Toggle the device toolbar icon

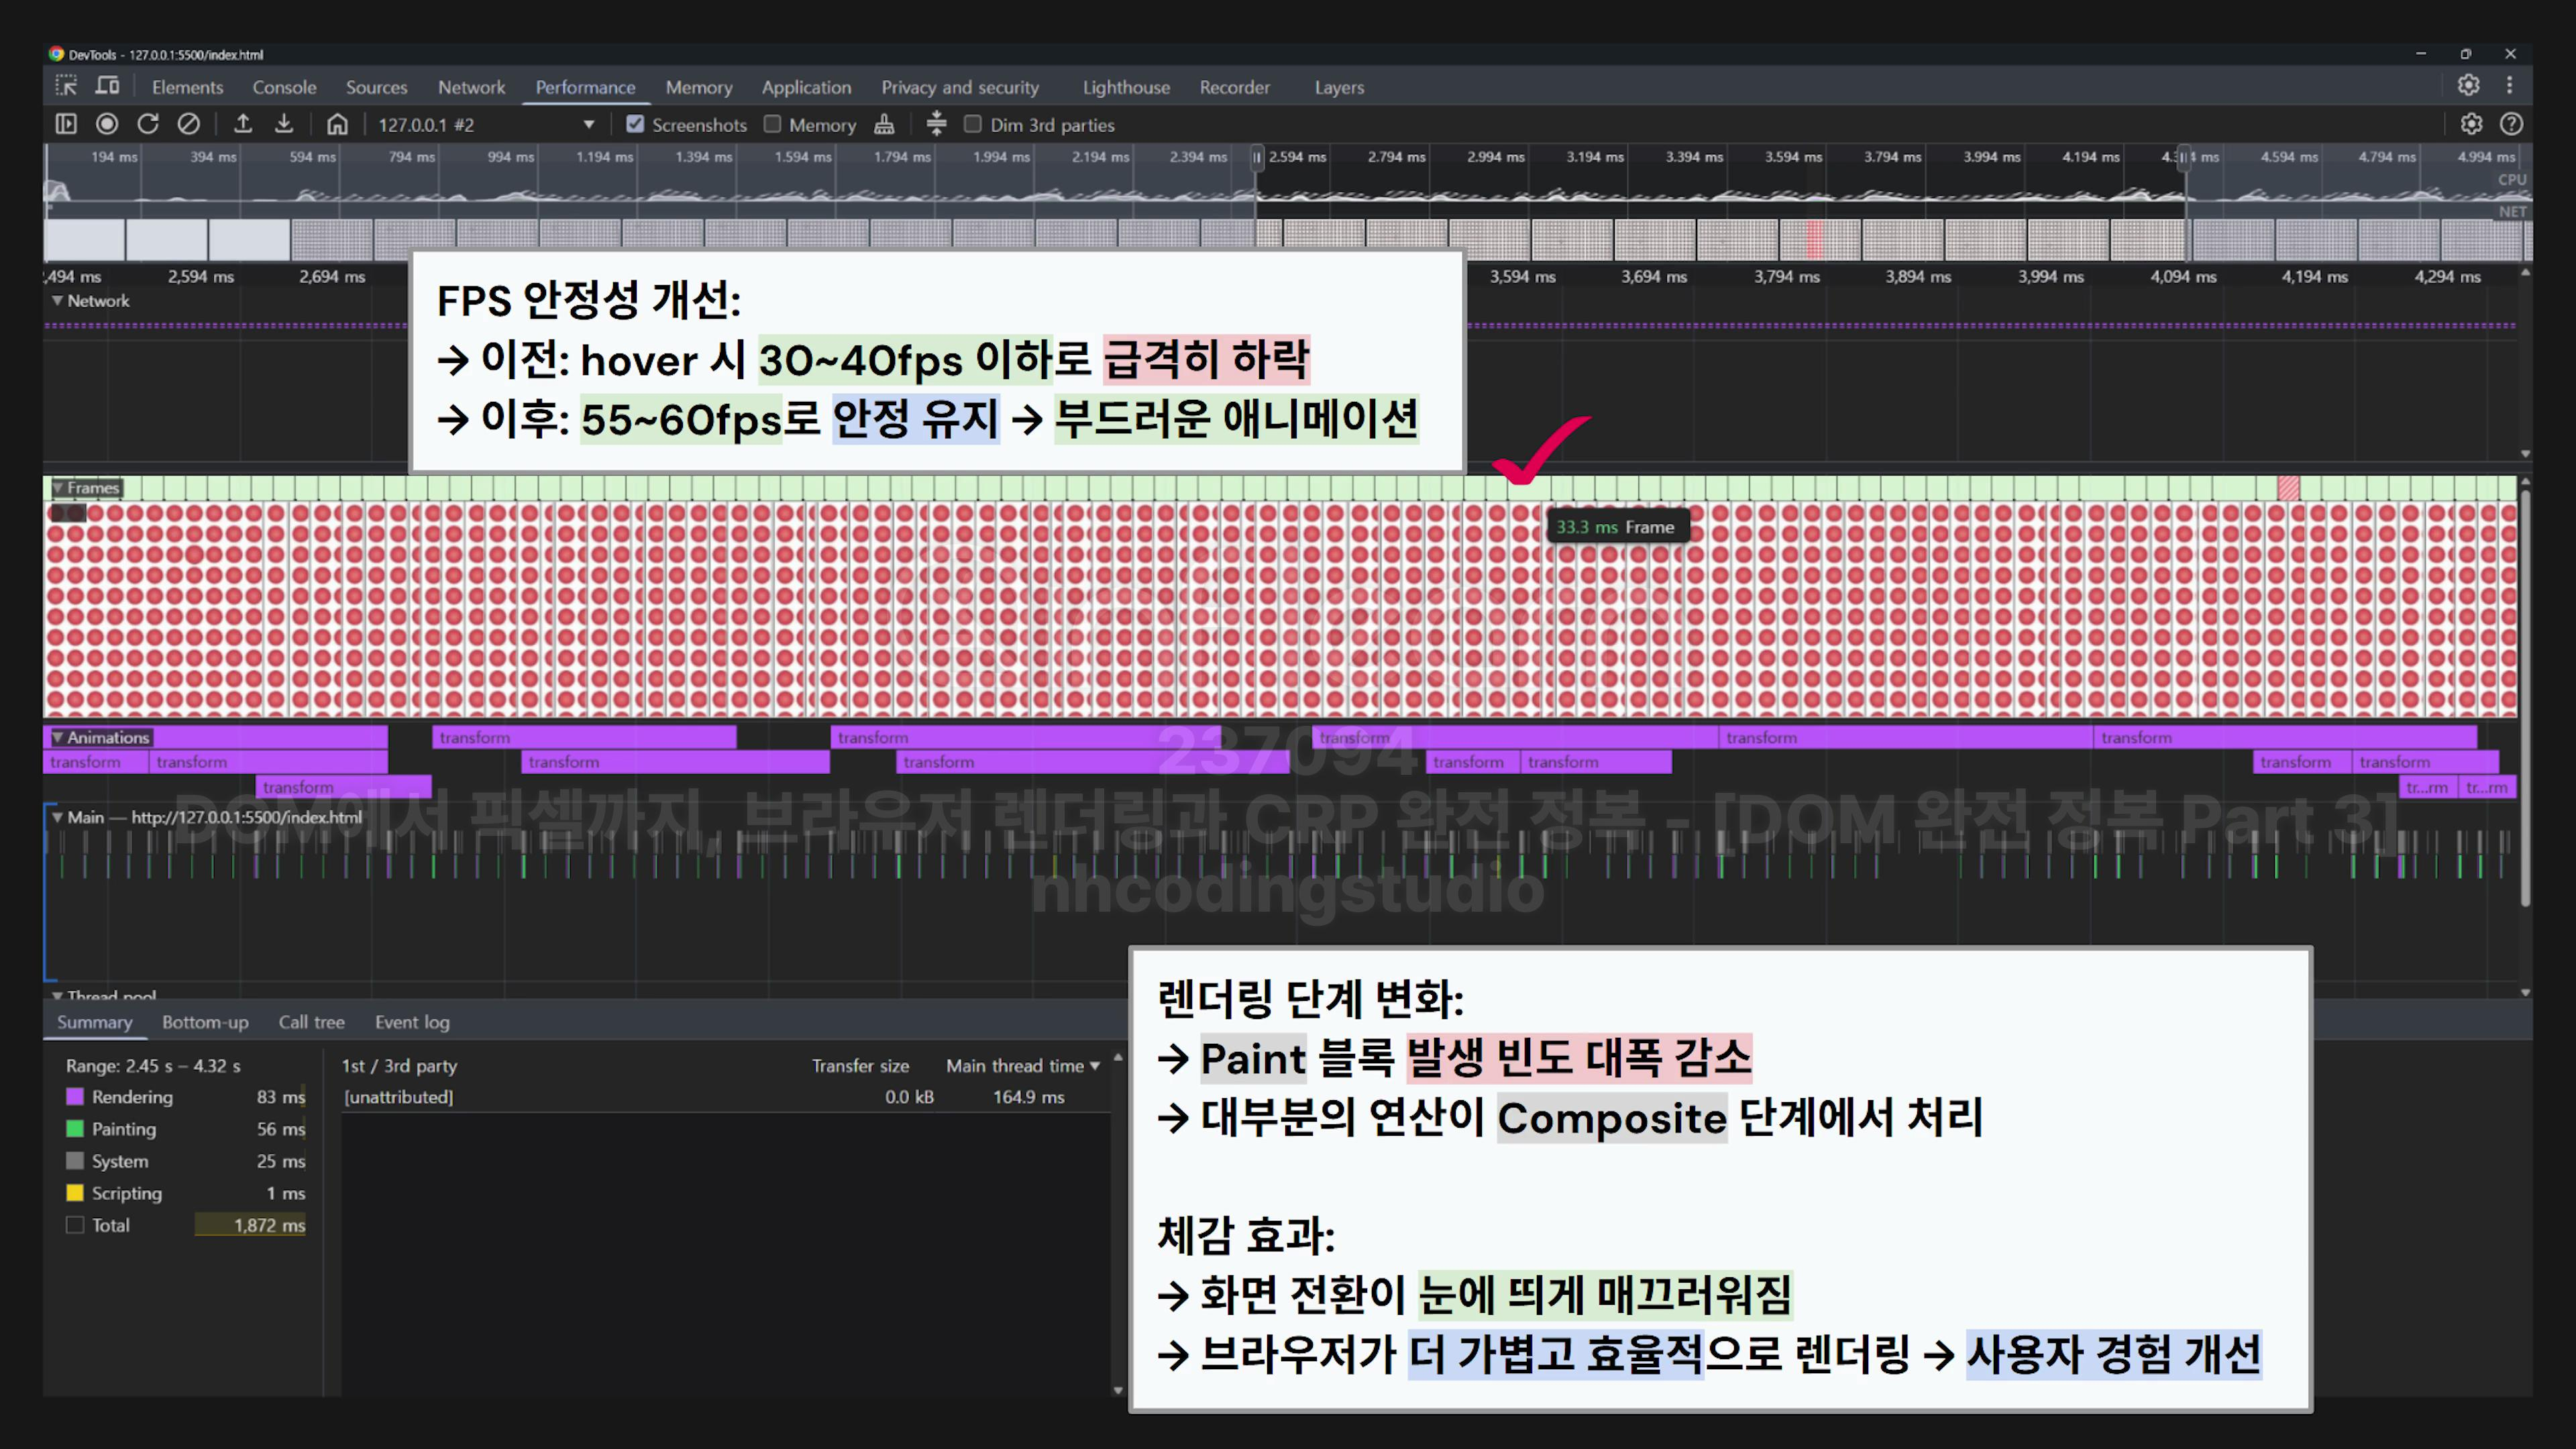tap(107, 87)
